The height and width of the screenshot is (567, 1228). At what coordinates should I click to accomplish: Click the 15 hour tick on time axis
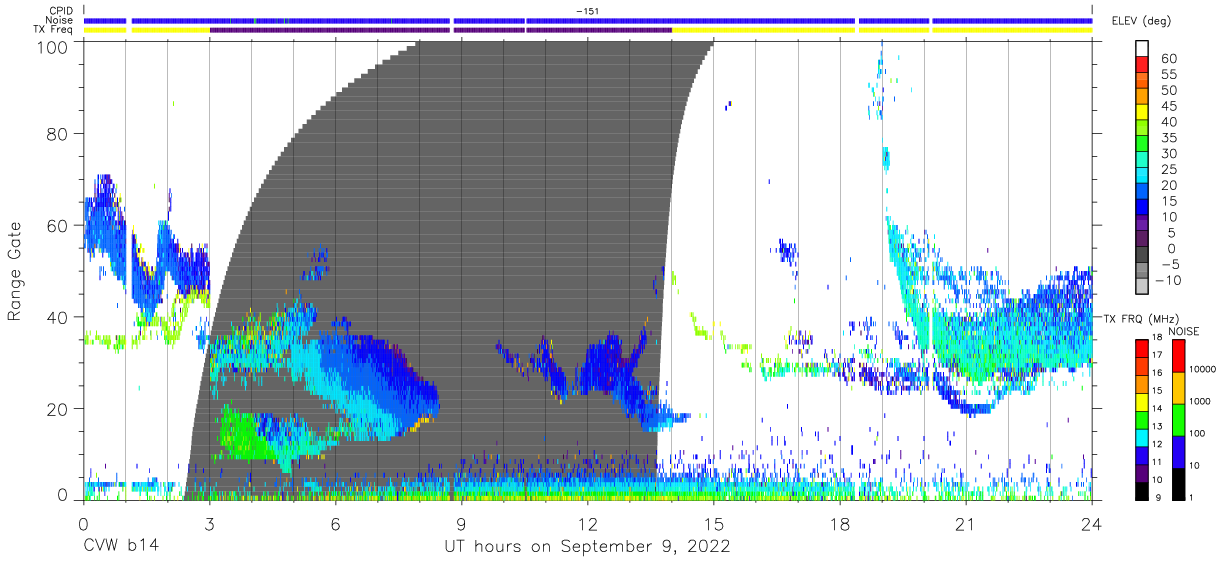713,524
